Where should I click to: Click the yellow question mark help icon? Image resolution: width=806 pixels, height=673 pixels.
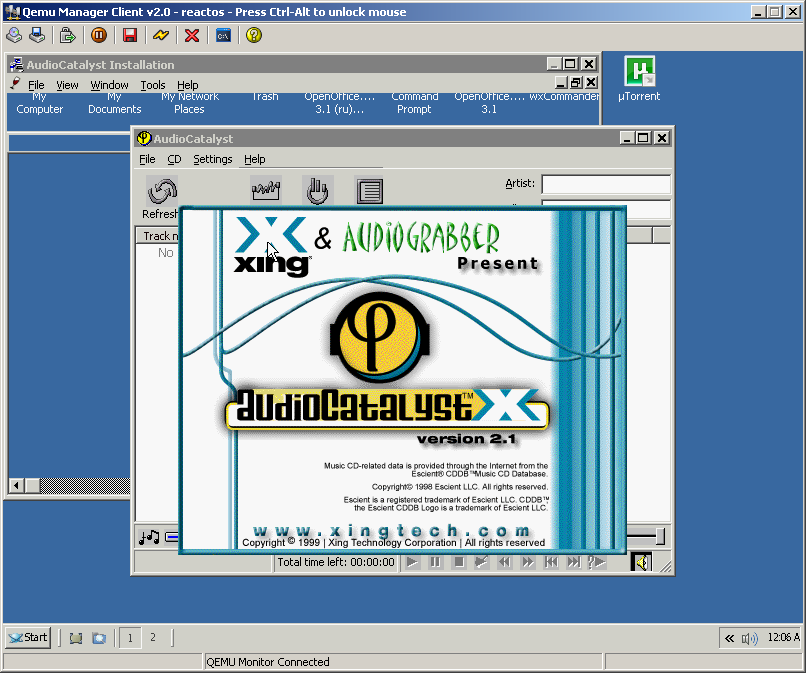click(x=254, y=35)
